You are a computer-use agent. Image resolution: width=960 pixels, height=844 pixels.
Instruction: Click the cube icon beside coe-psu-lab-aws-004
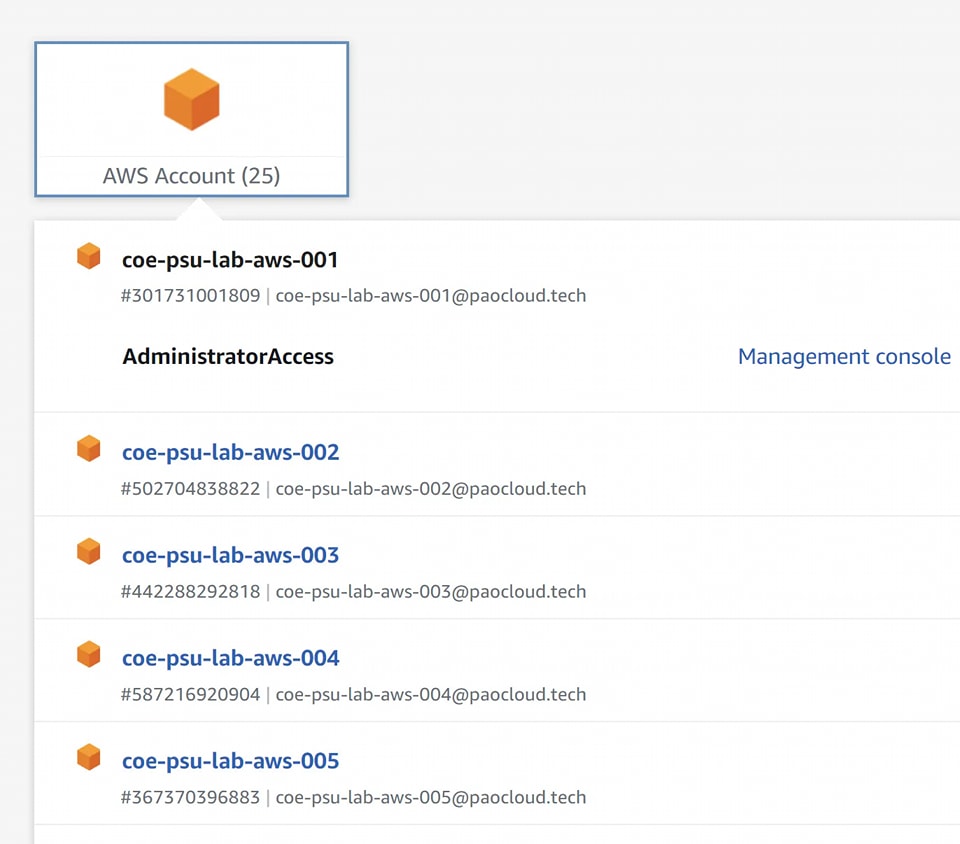89,655
